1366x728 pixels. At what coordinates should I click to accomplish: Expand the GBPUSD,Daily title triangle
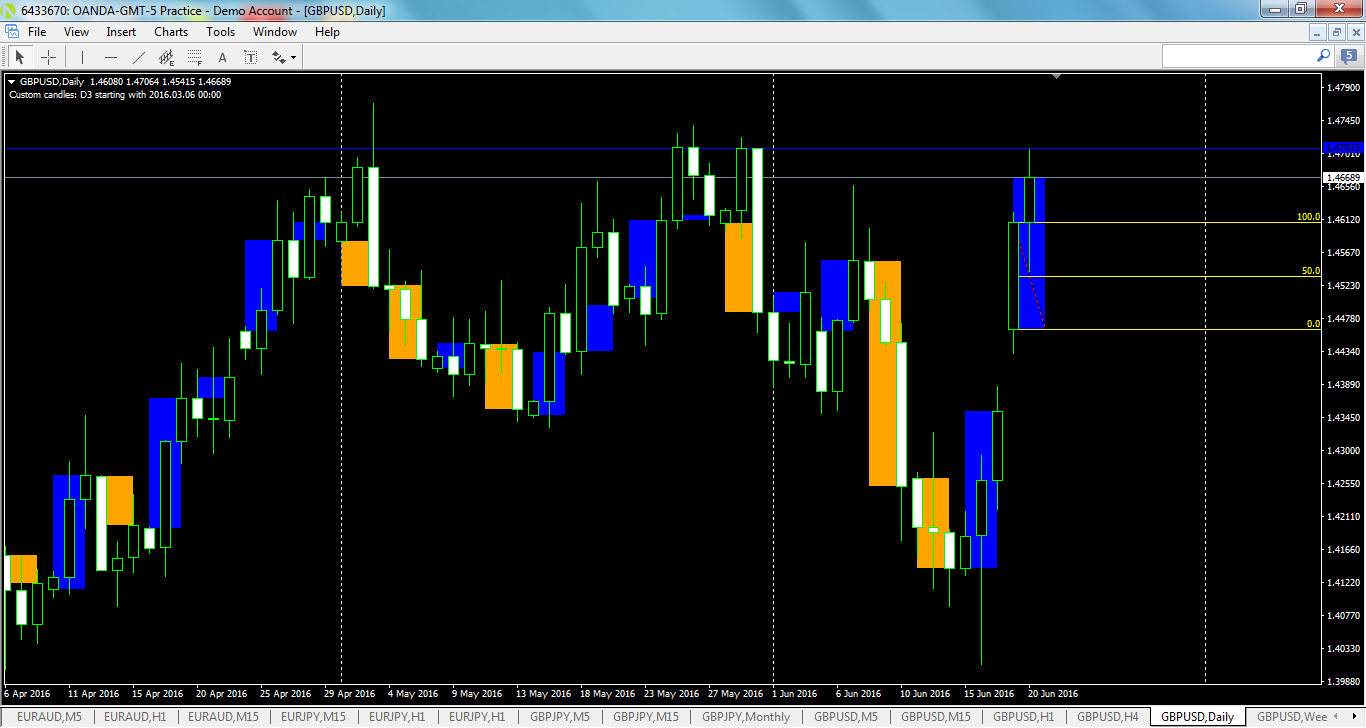tap(10, 82)
